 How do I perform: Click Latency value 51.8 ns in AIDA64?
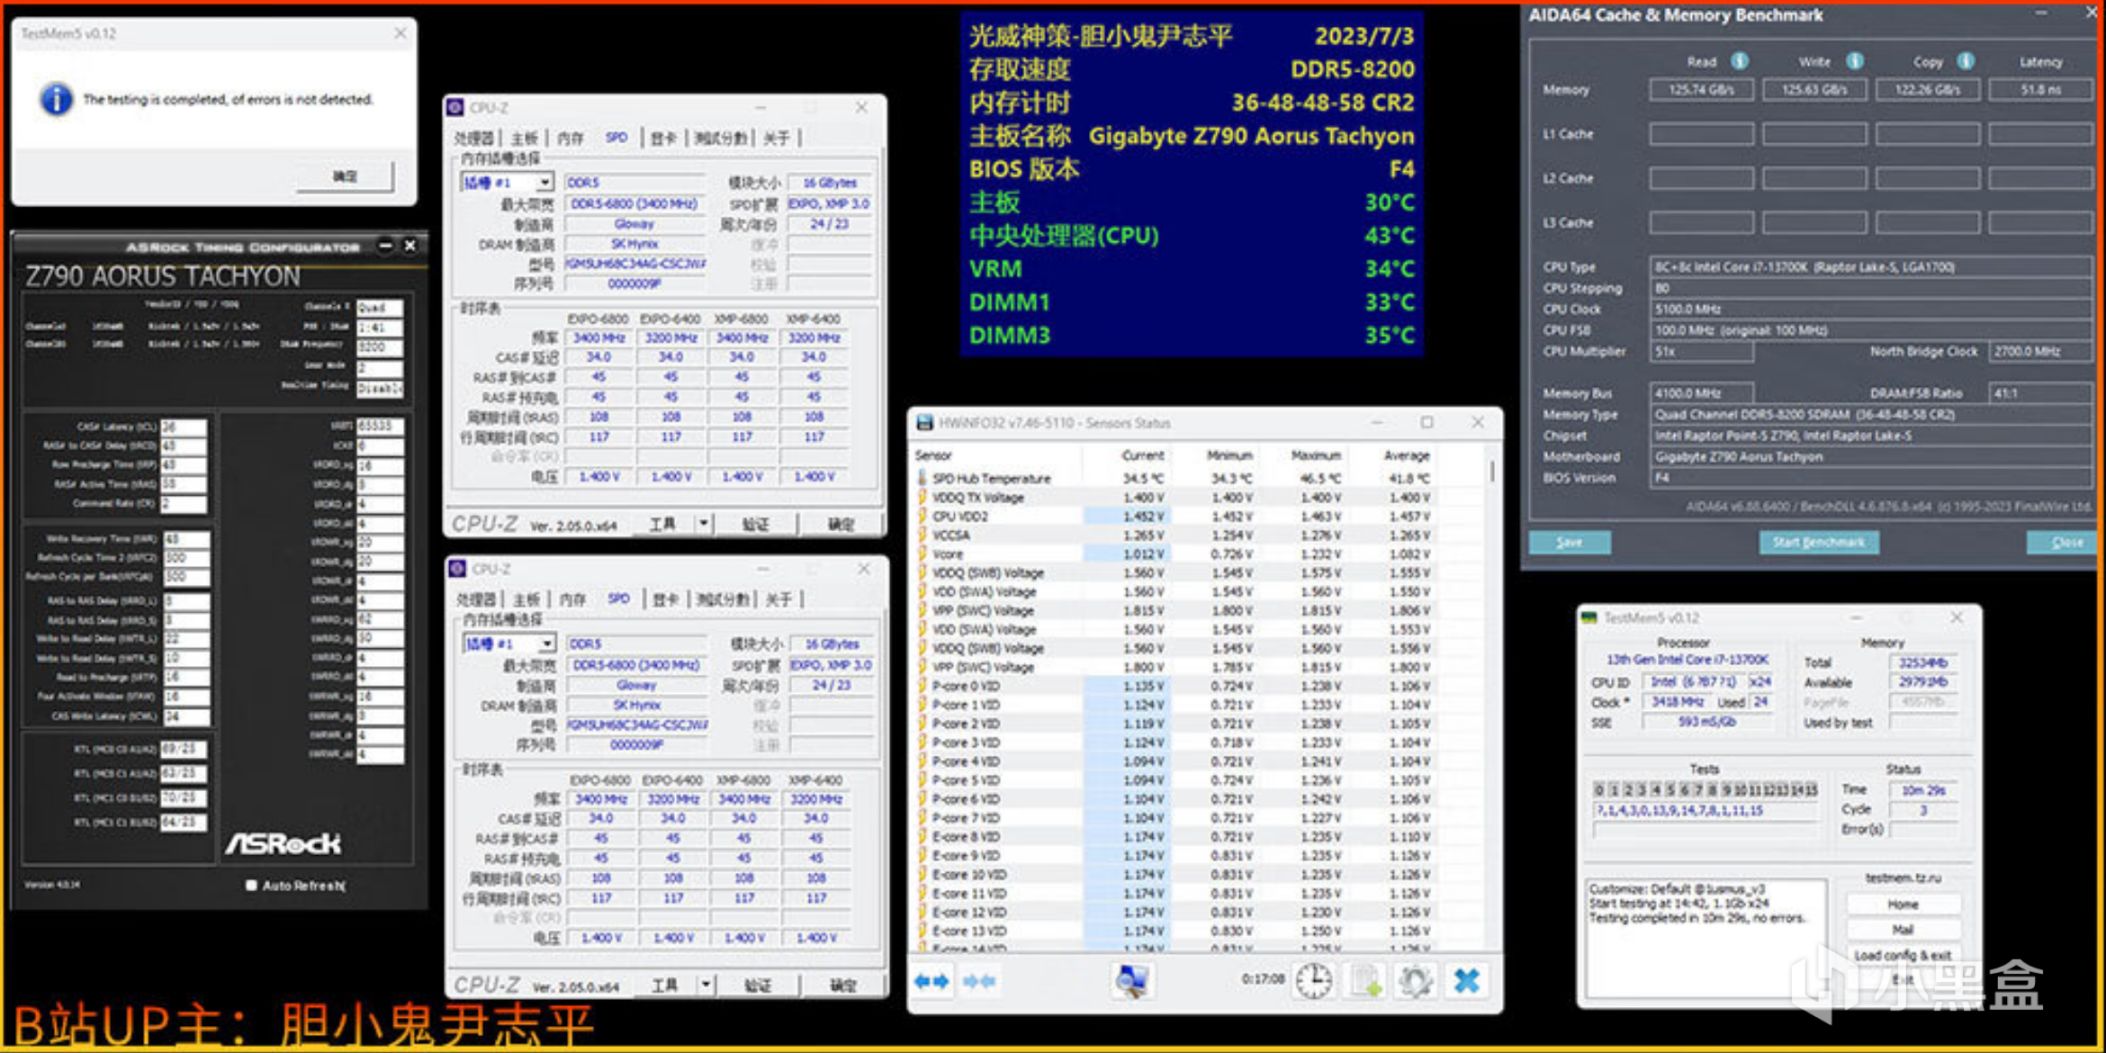(x=2040, y=90)
